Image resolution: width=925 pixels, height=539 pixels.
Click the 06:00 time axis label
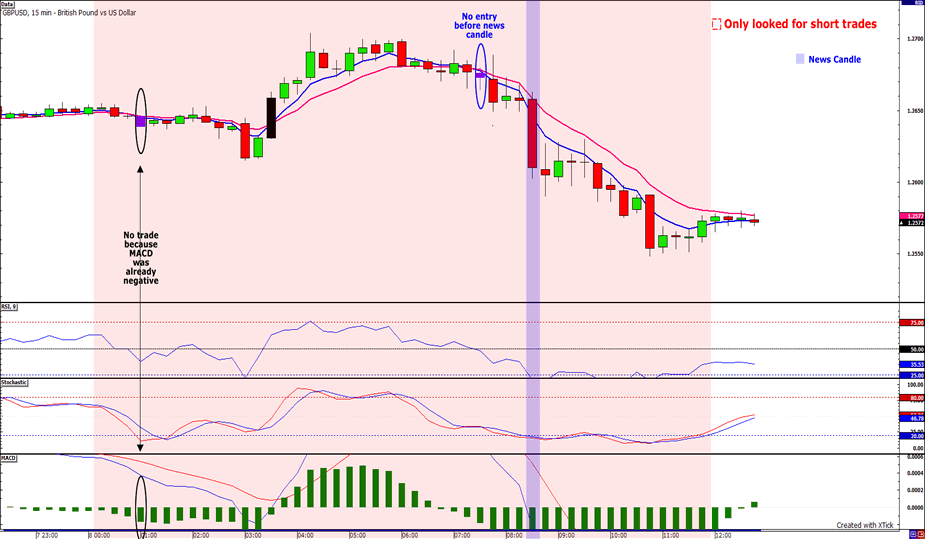[x=409, y=535]
